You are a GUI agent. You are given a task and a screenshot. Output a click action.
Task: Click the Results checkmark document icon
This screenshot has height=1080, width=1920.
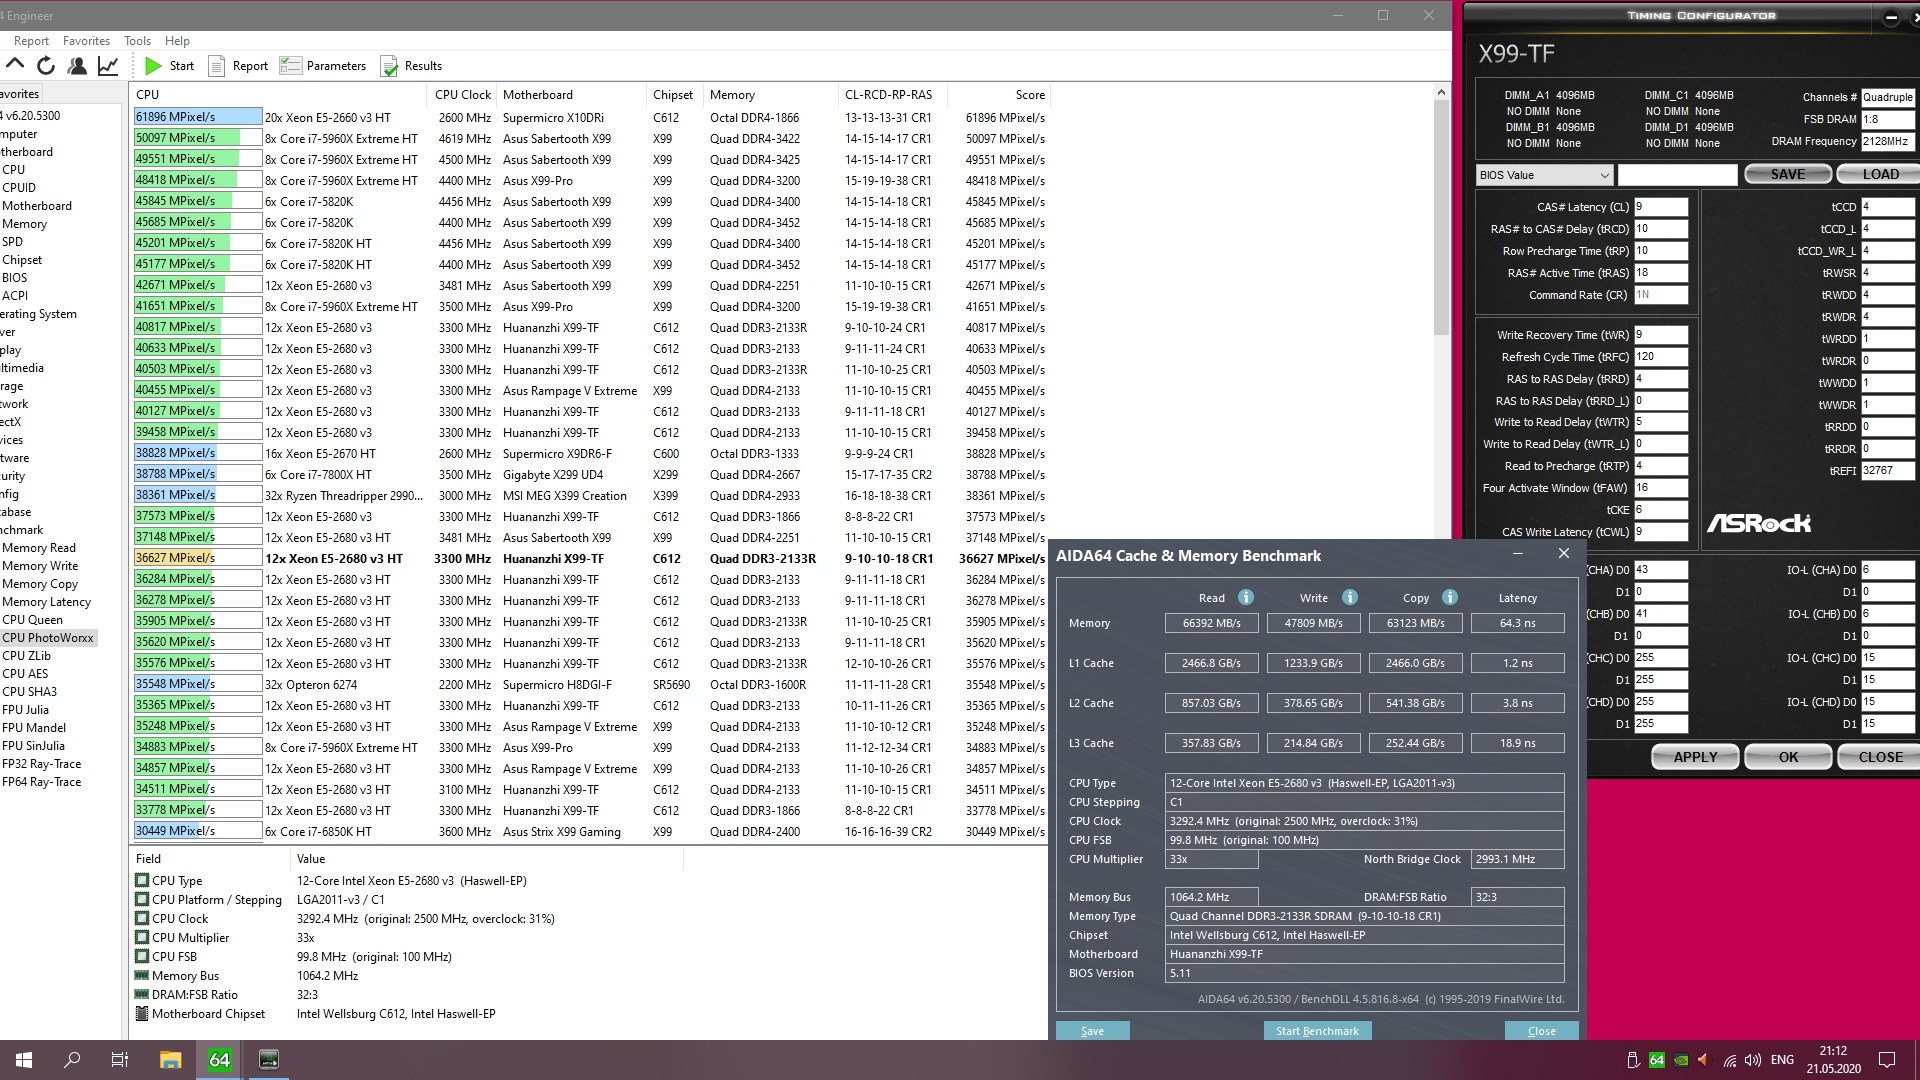tap(389, 66)
